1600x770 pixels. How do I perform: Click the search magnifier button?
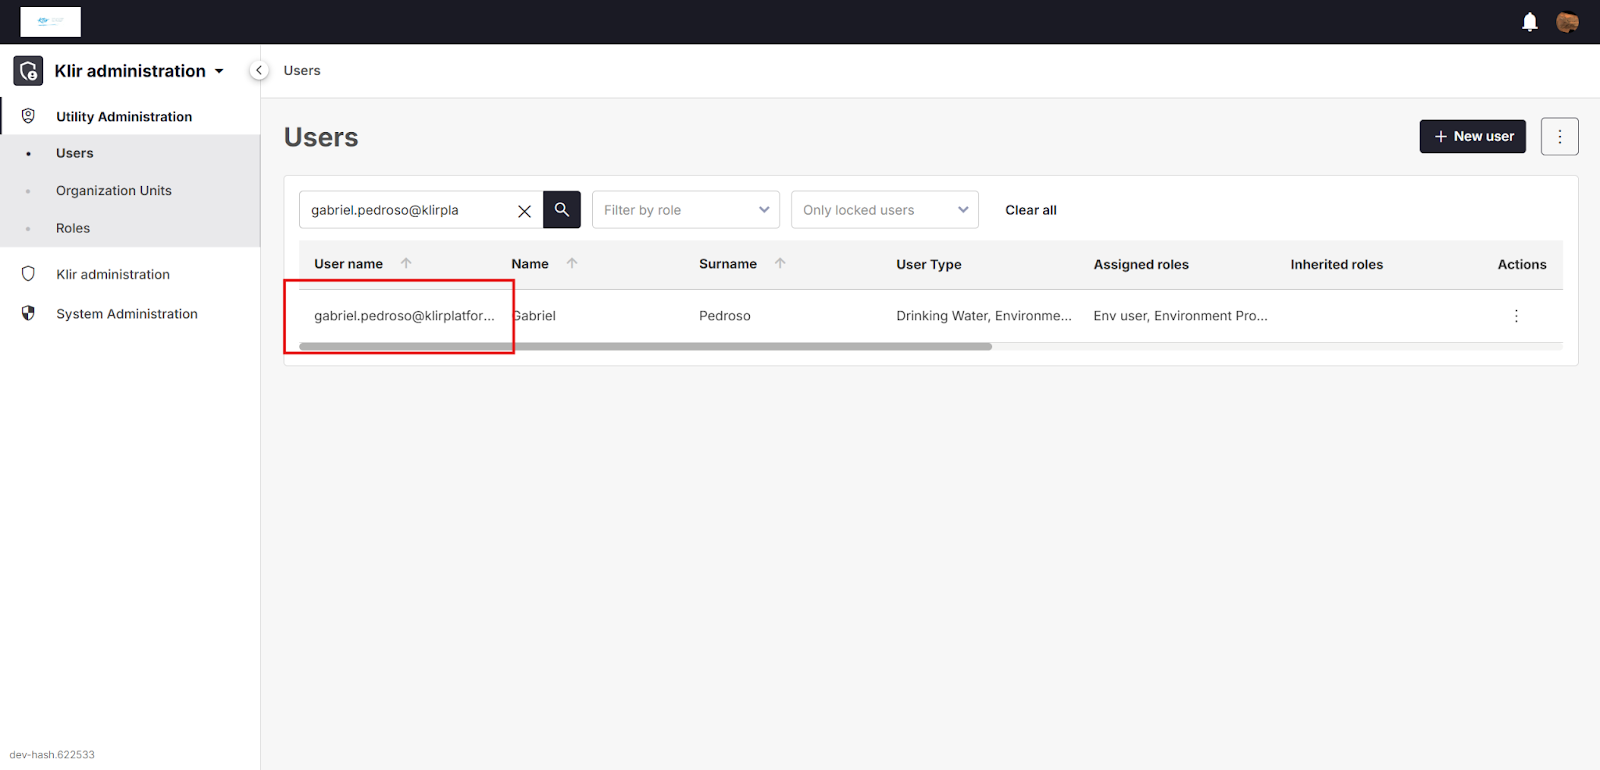click(x=562, y=210)
